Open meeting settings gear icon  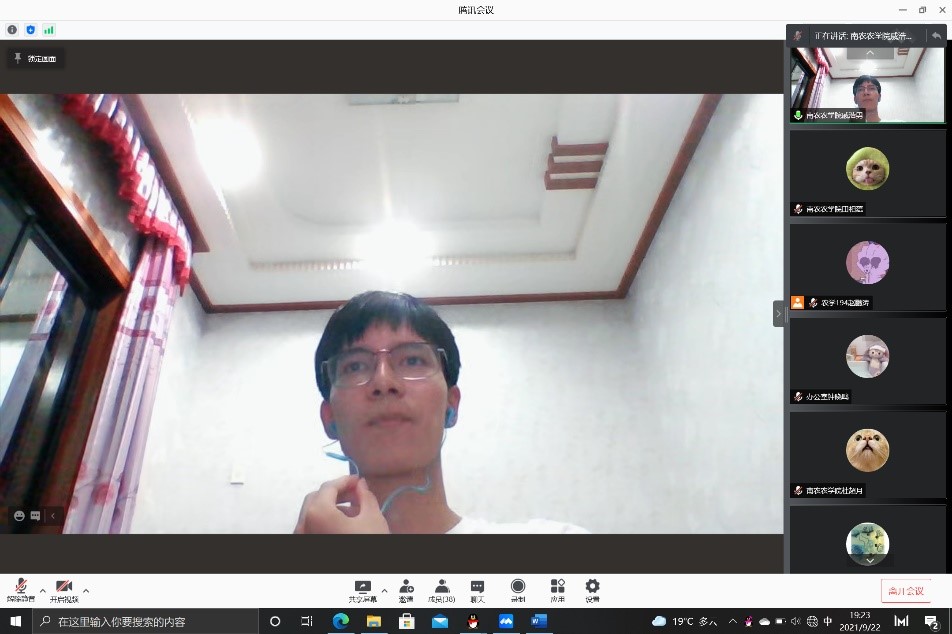coord(592,590)
